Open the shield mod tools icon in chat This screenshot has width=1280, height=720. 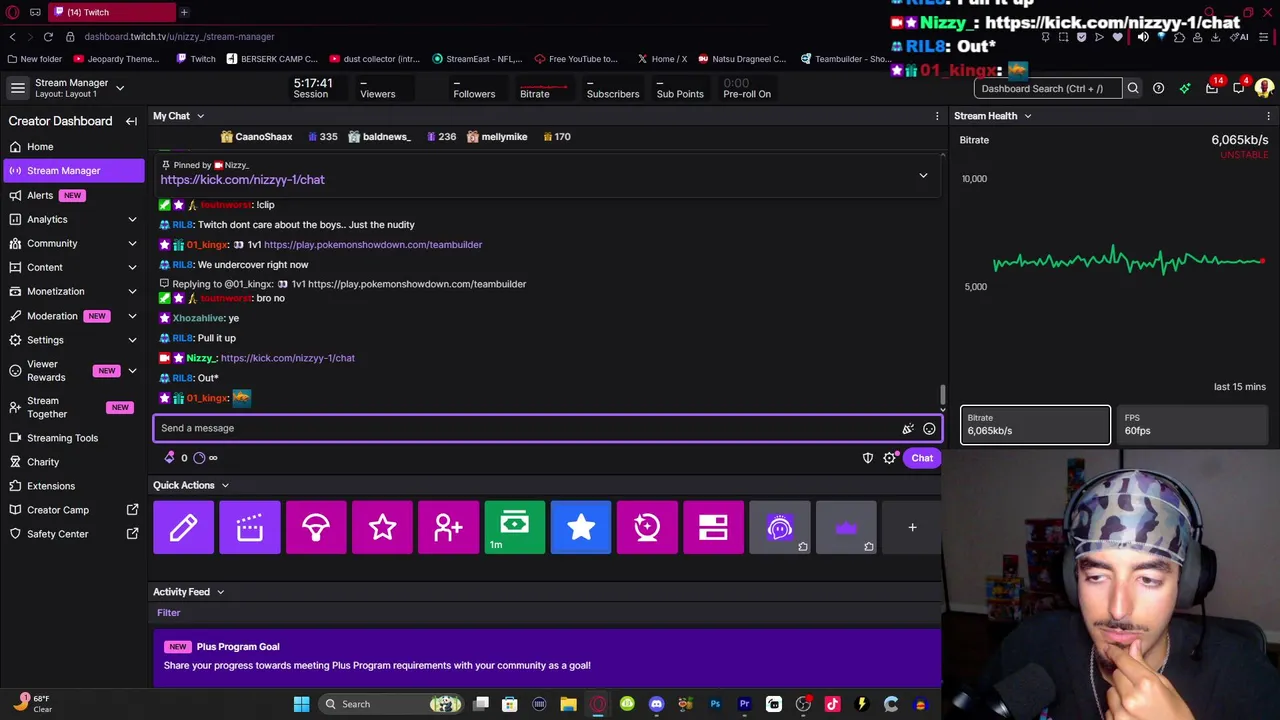(x=868, y=458)
